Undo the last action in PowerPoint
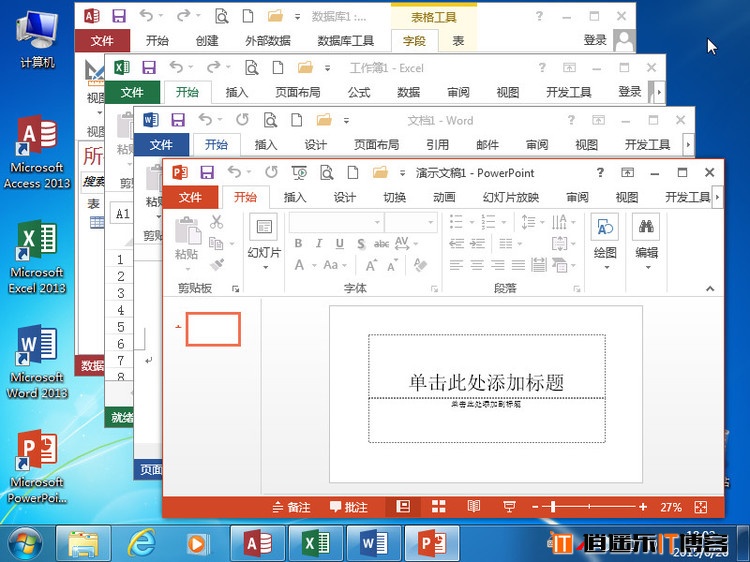Screen dimensions: 750x562 point(234,171)
